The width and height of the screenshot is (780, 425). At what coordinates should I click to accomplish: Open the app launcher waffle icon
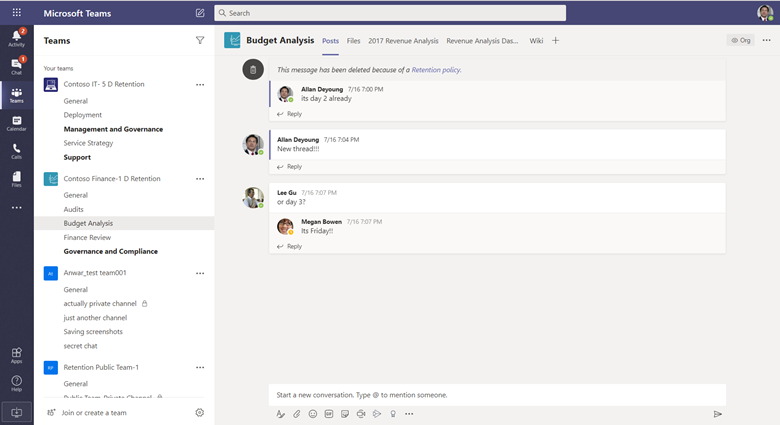point(16,13)
